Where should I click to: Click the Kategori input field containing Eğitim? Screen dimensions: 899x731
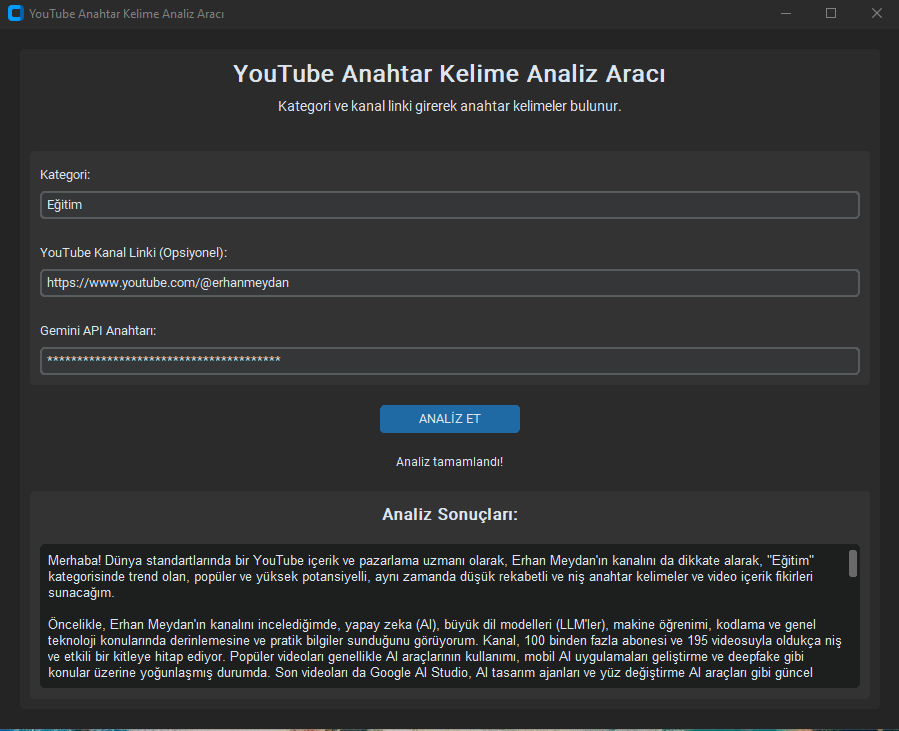click(x=450, y=205)
